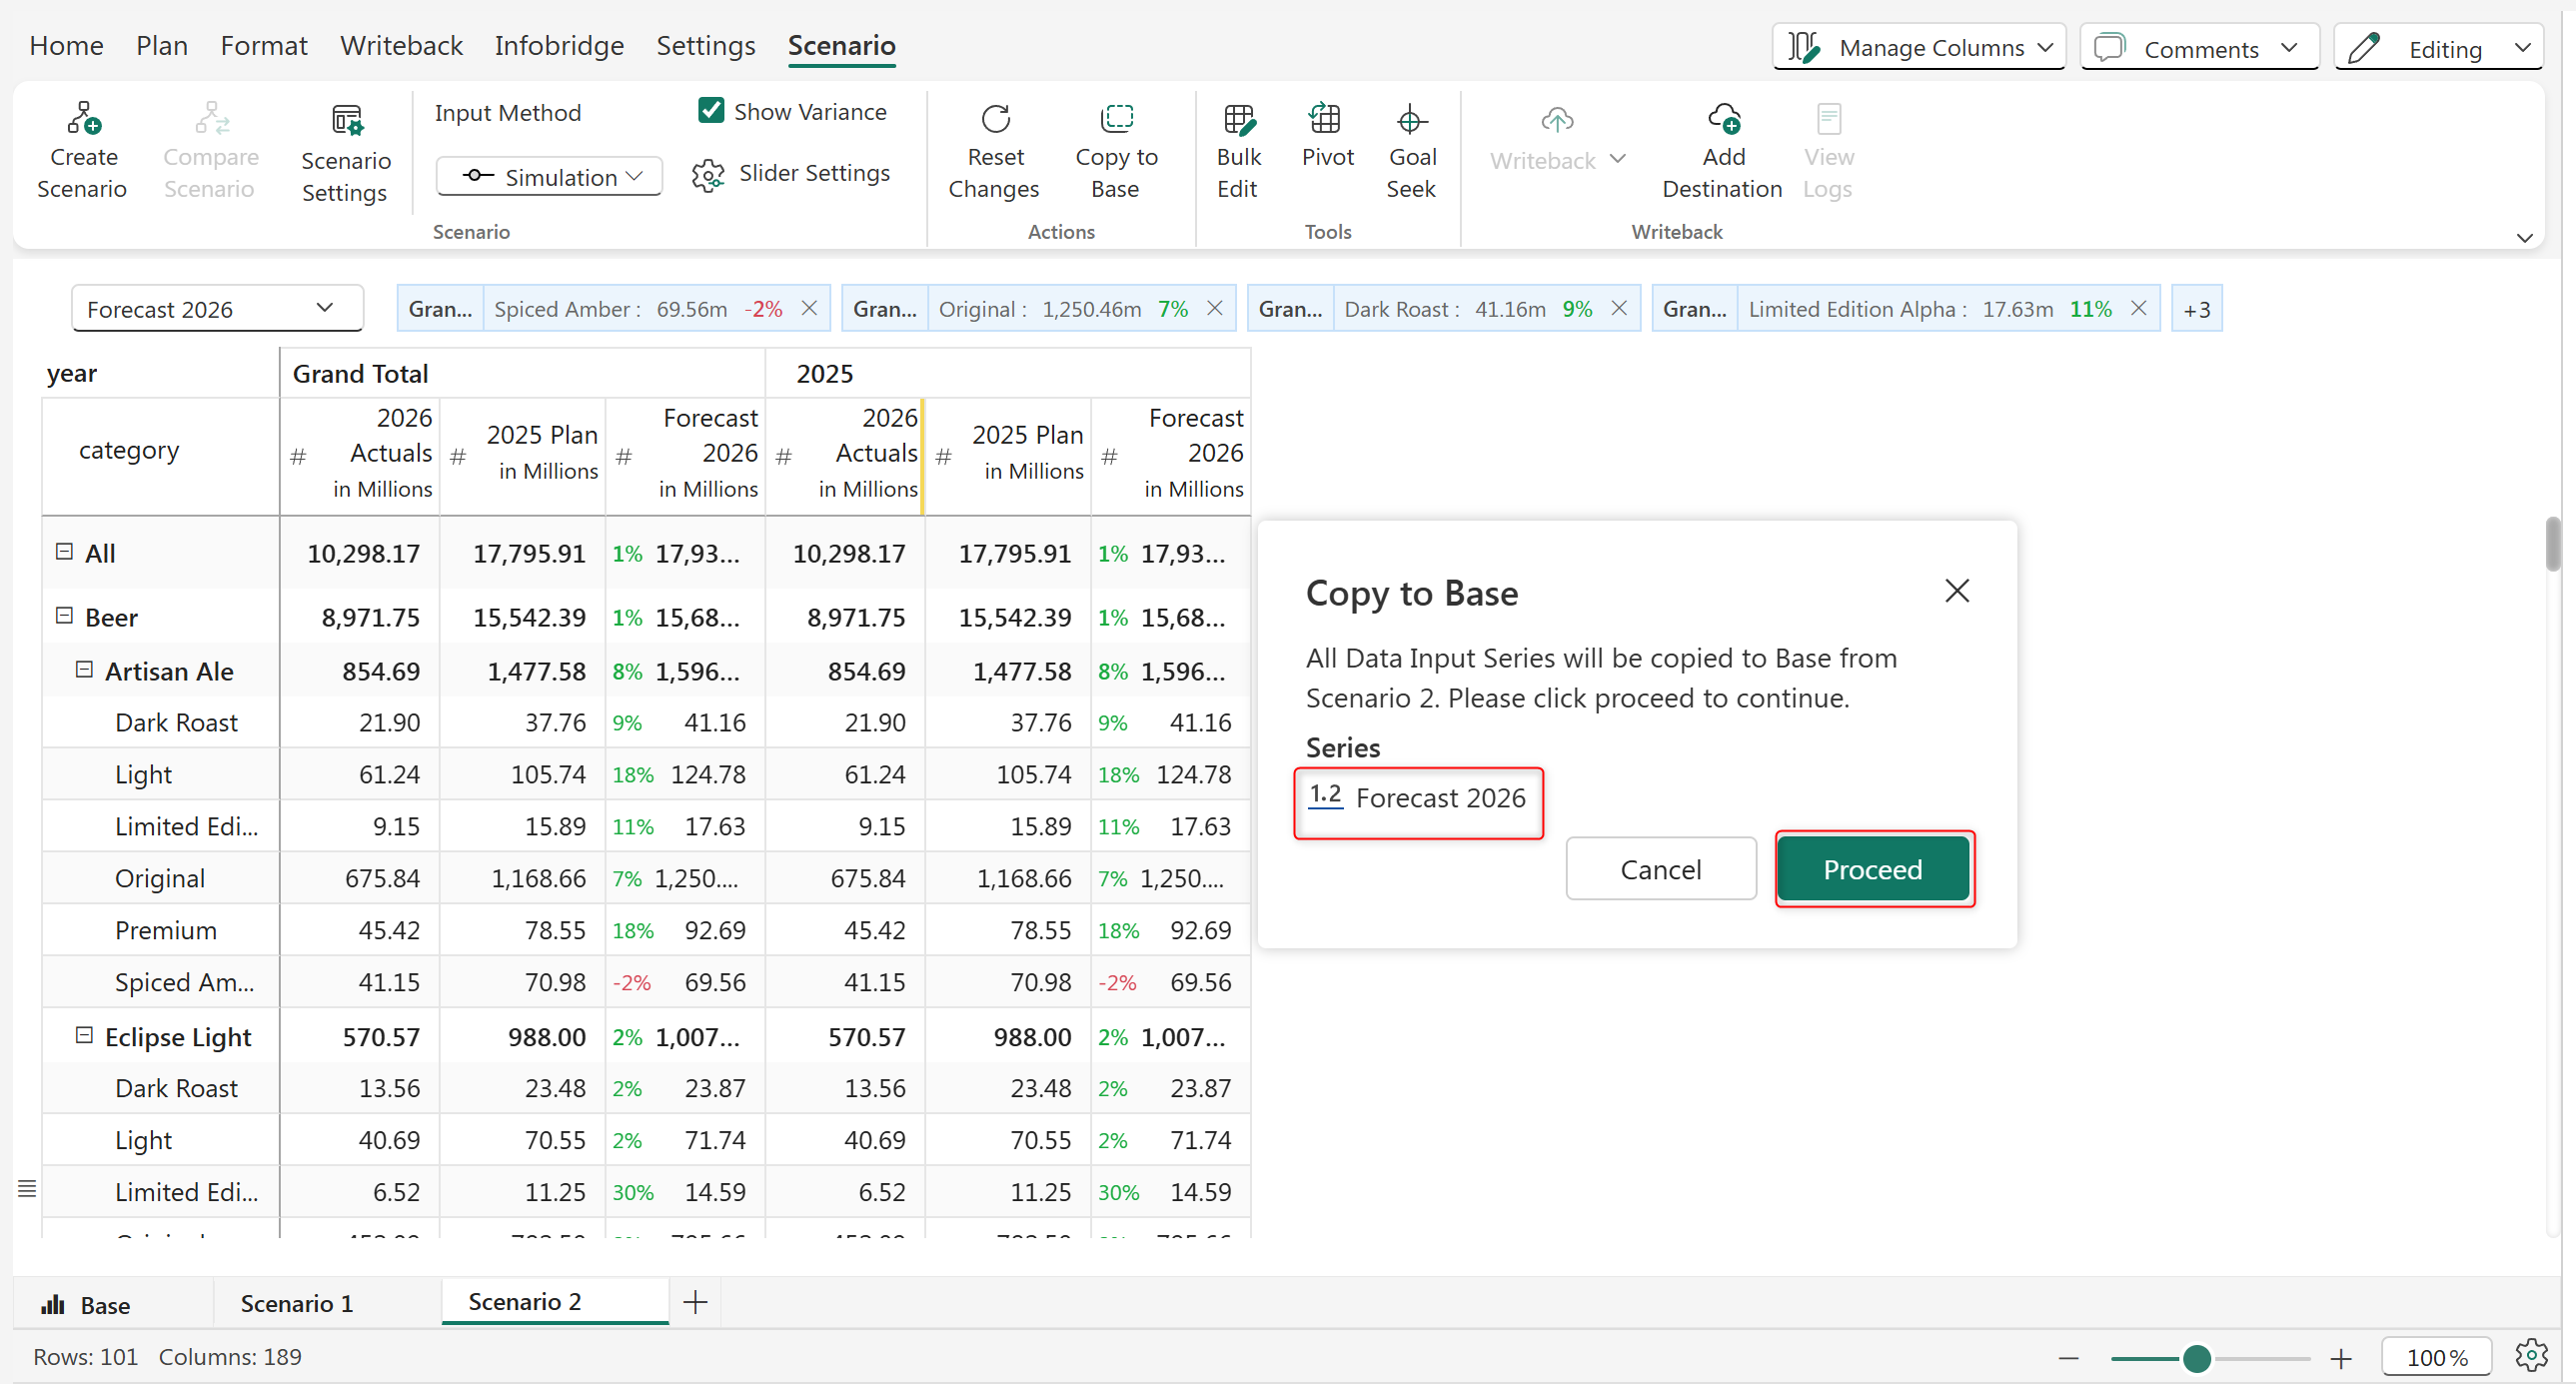Uncheck the Show Variance checkbox
The height and width of the screenshot is (1384, 2576).
[711, 110]
